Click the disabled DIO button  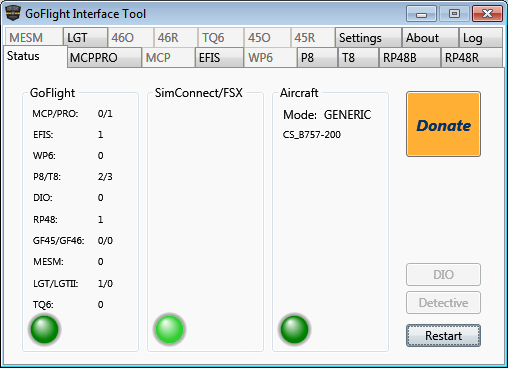click(443, 274)
